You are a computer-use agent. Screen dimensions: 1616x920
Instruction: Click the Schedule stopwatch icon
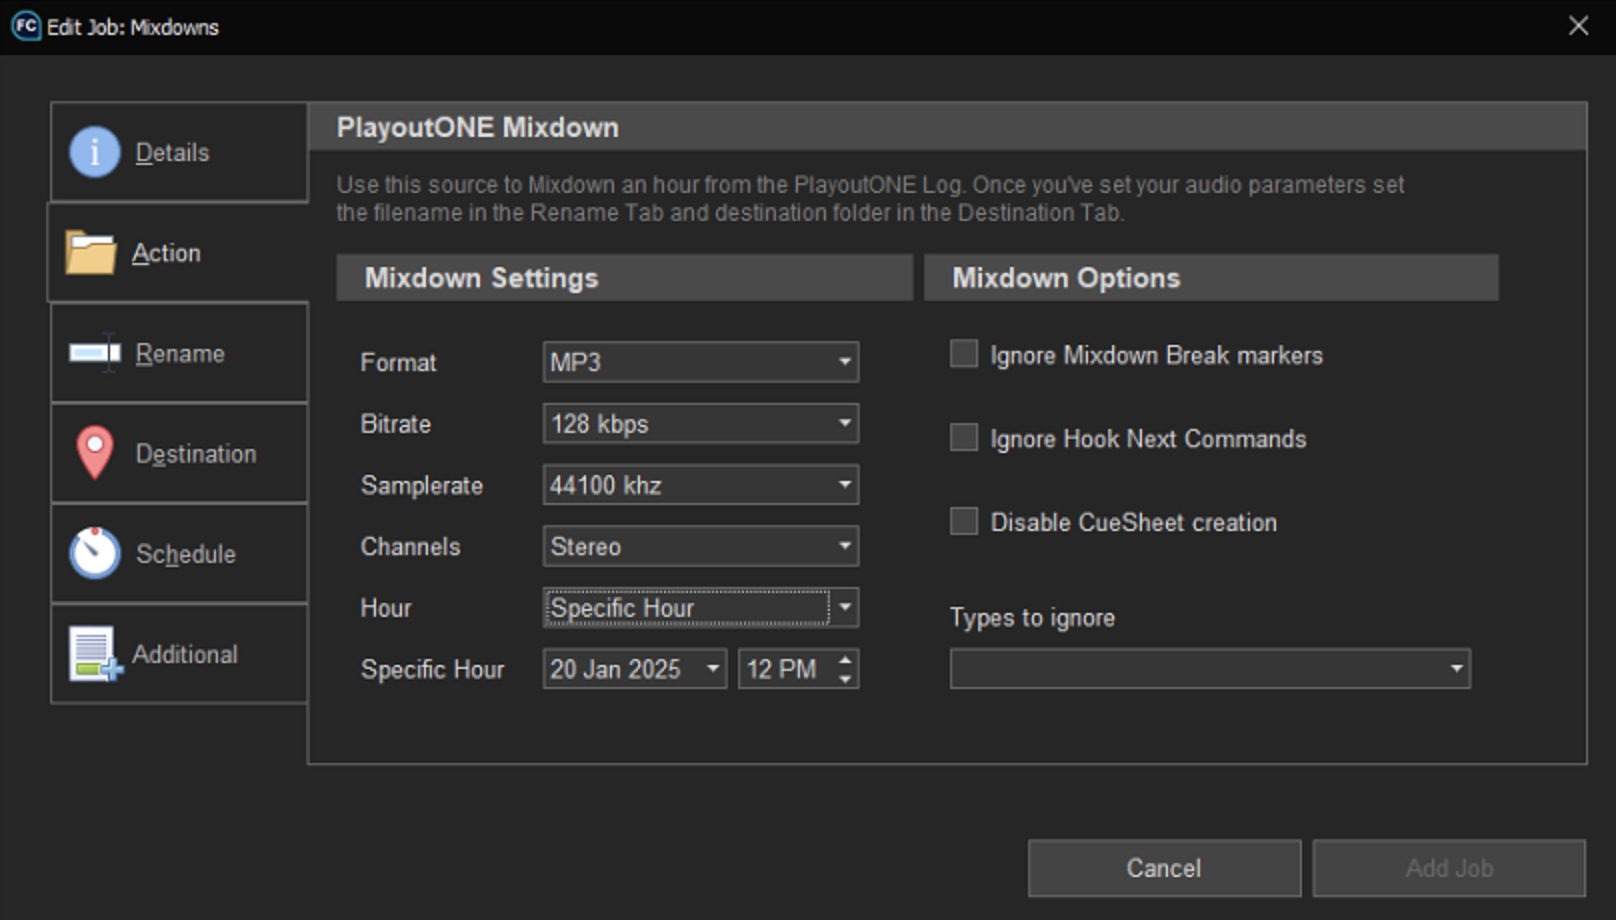pos(95,552)
